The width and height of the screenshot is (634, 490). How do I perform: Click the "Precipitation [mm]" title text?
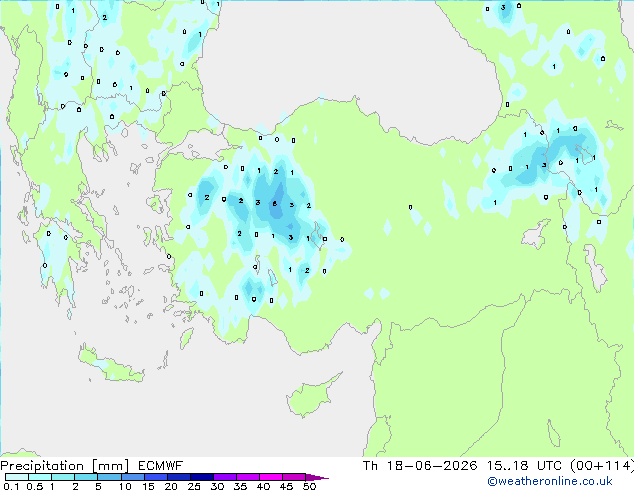coord(65,466)
